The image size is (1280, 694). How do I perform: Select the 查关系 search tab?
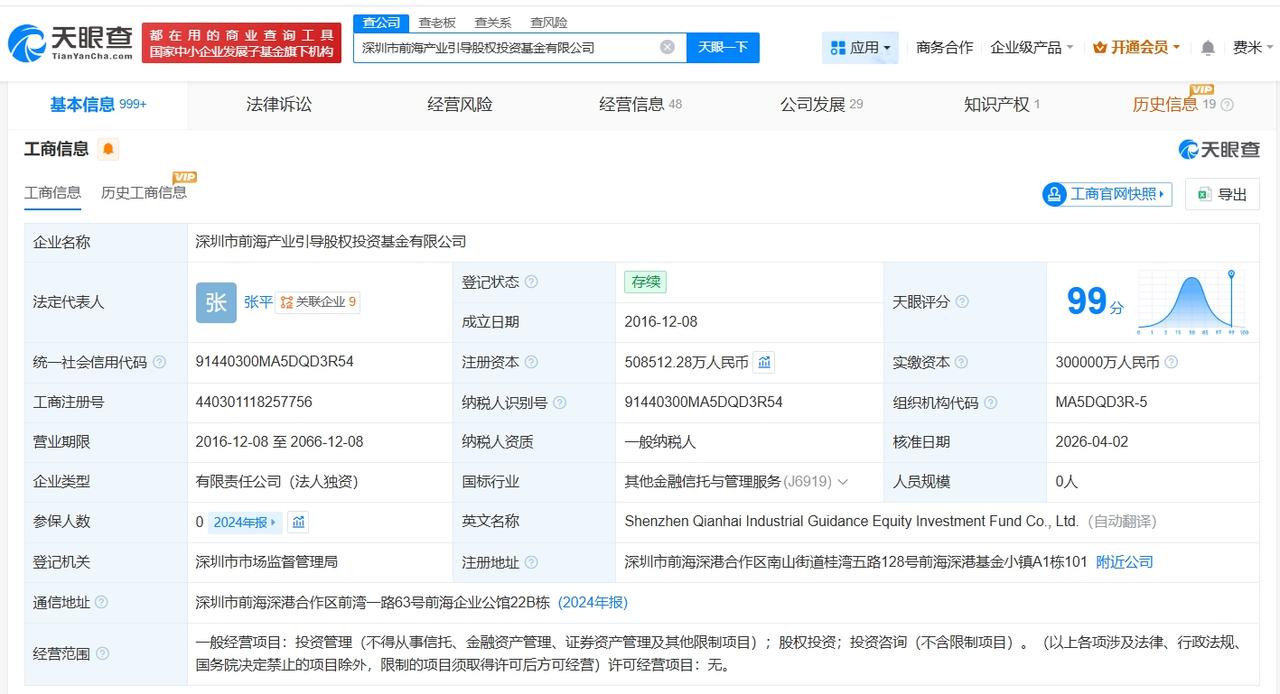[492, 22]
